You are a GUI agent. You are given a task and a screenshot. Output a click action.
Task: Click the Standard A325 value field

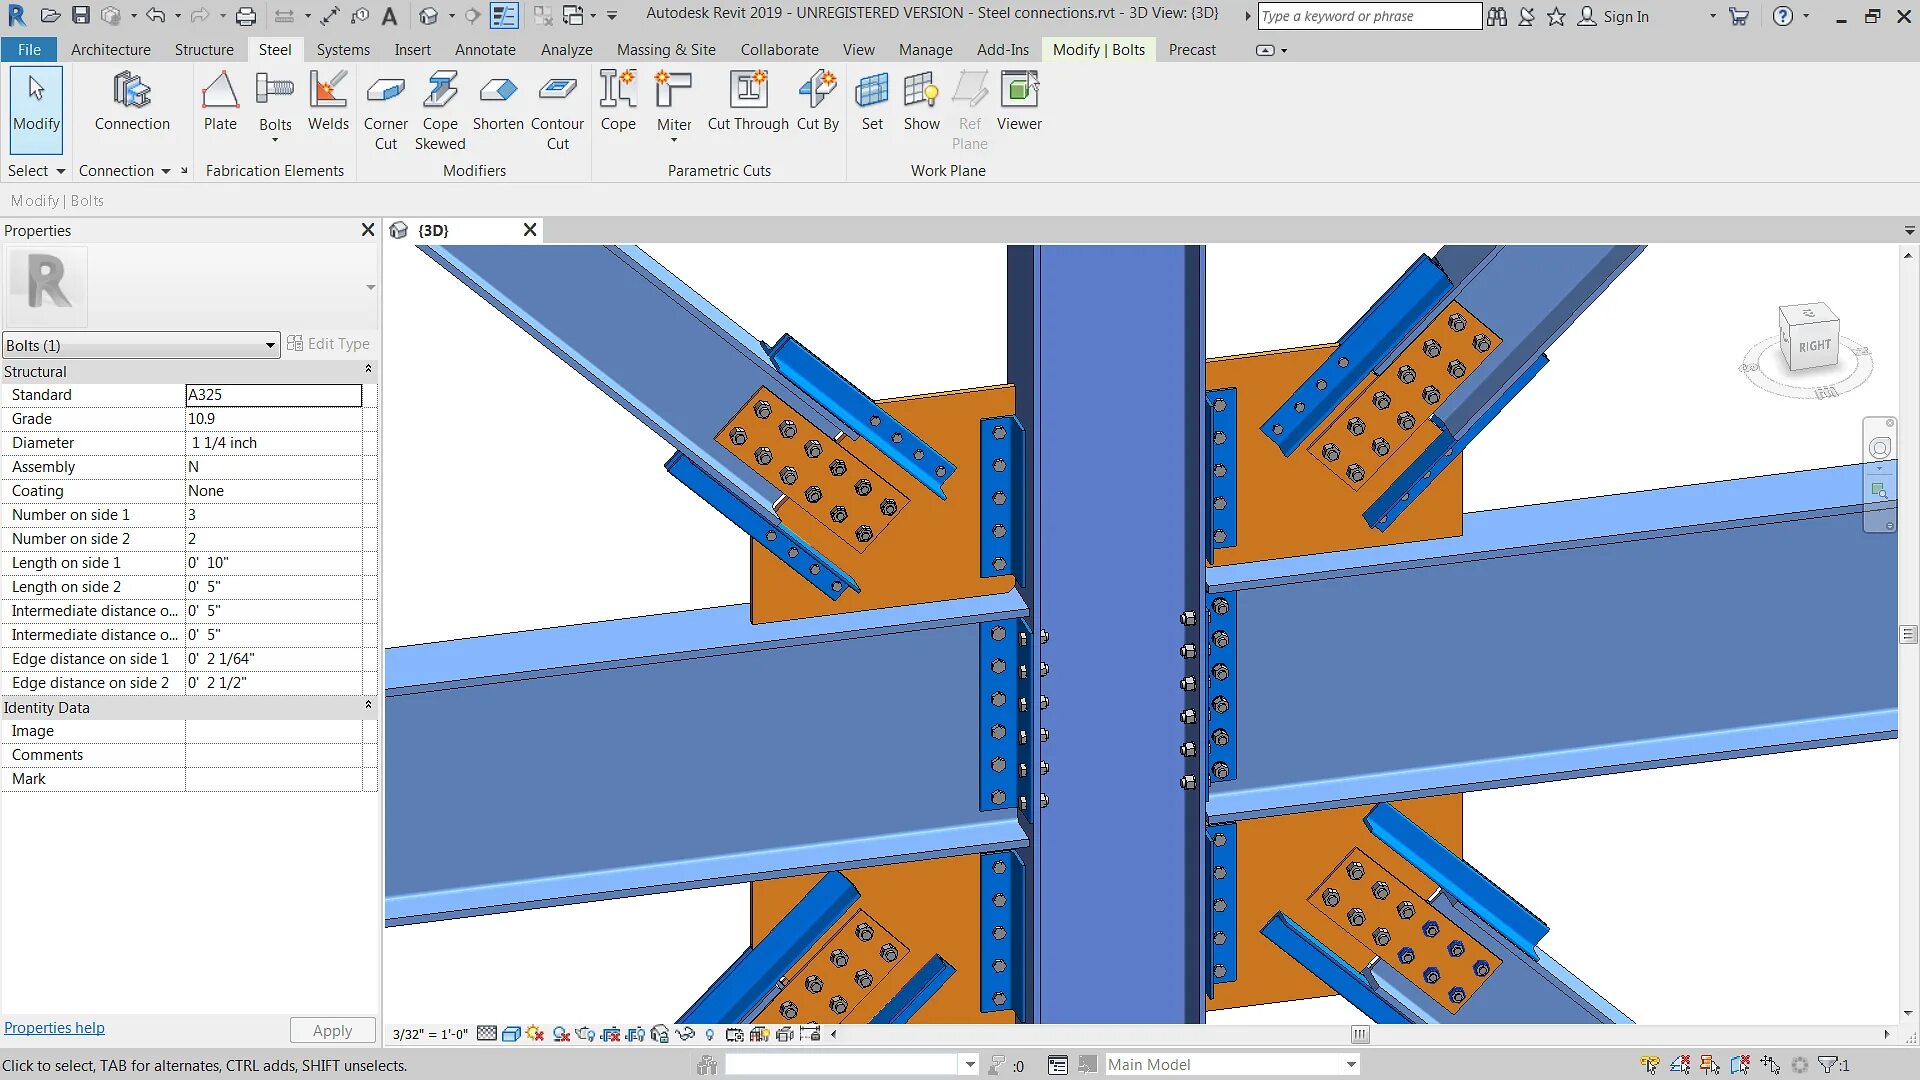point(273,395)
